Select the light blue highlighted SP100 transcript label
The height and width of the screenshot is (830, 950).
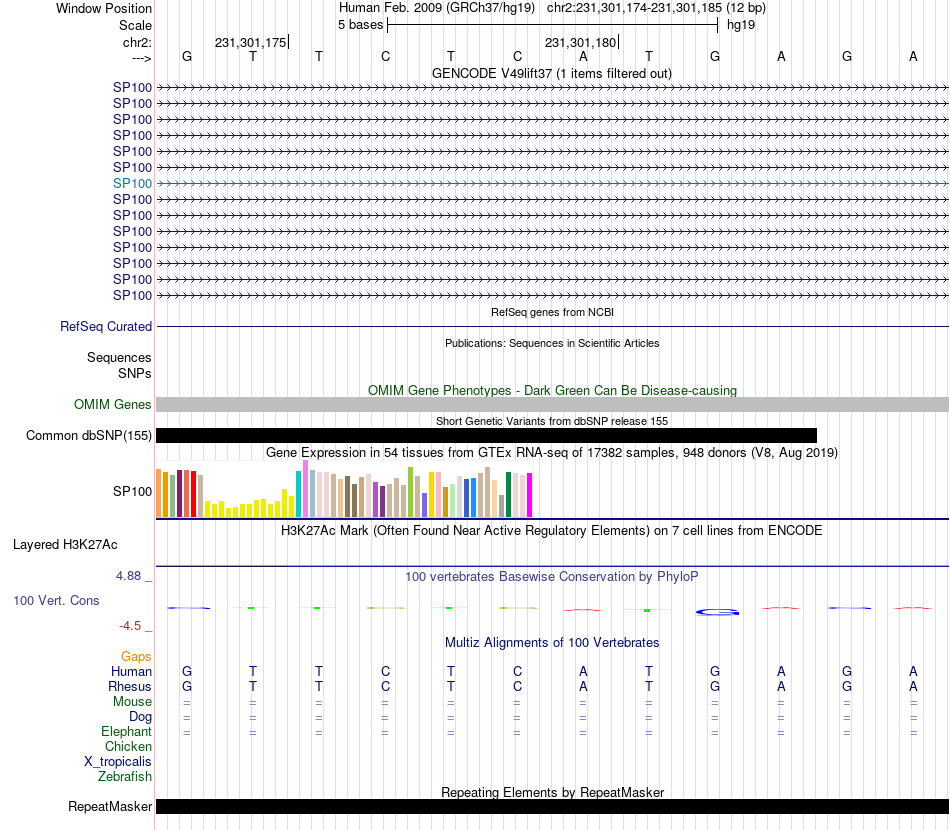point(132,183)
